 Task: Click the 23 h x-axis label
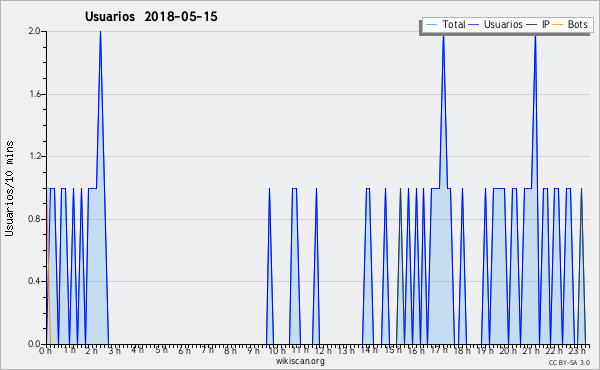[x=577, y=350]
